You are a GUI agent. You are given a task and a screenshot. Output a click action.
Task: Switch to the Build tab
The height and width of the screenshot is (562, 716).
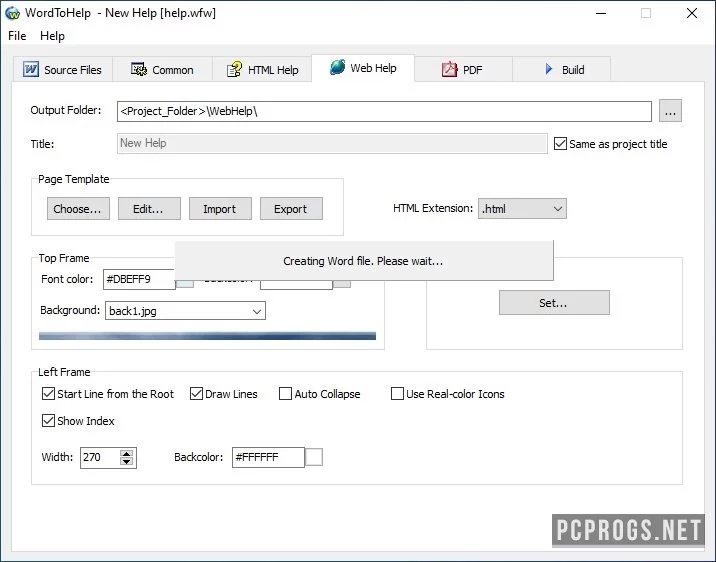[x=562, y=69]
